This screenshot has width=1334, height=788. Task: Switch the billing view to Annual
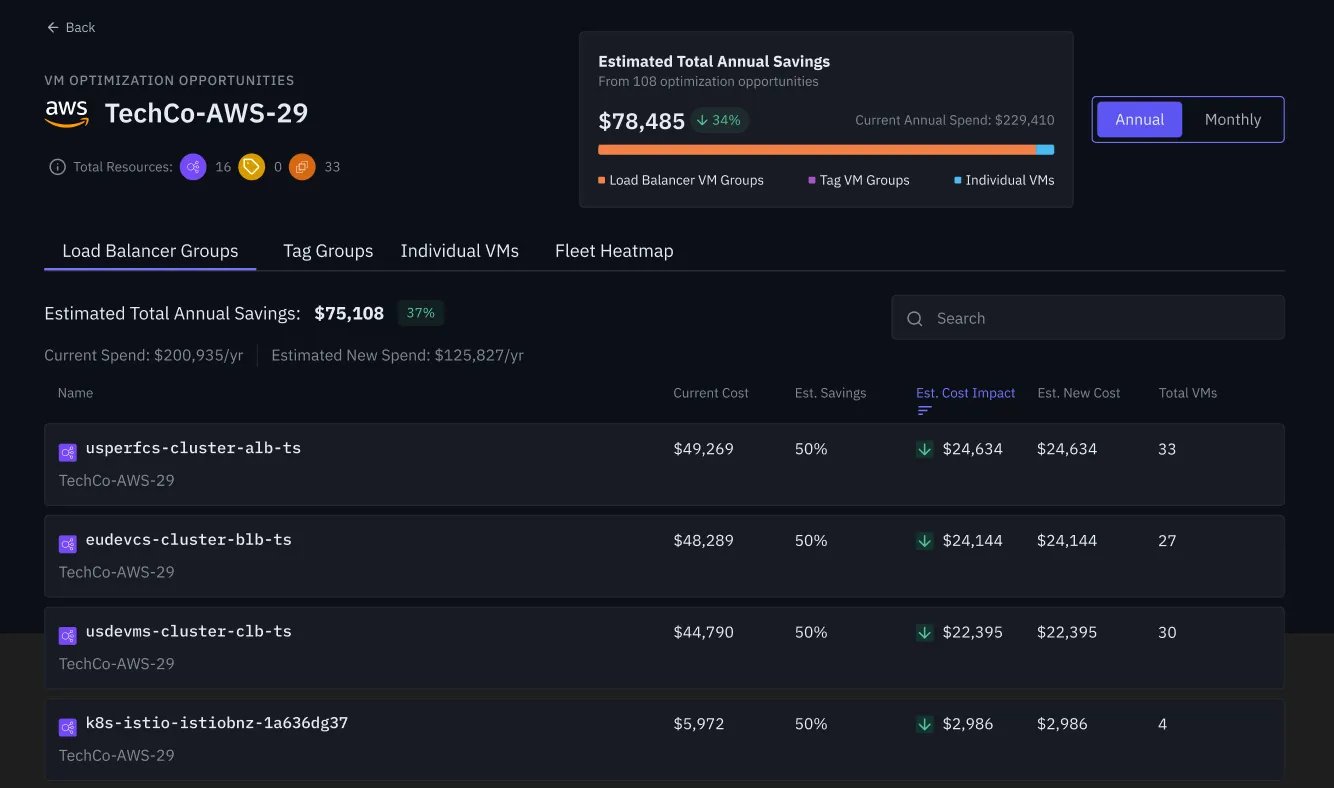click(x=1139, y=120)
